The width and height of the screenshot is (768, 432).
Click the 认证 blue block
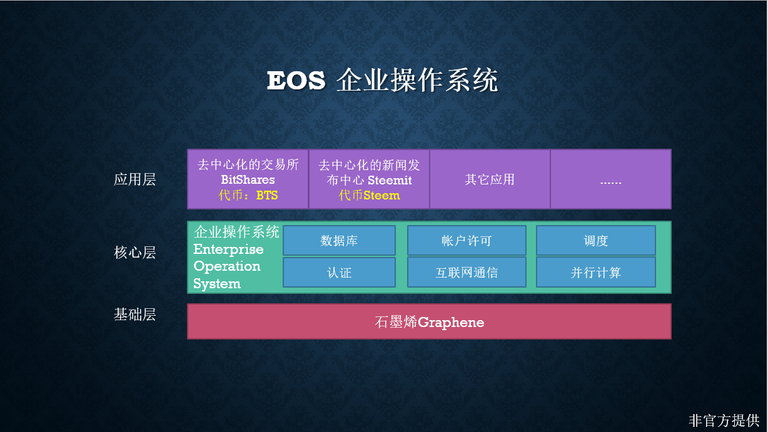tap(339, 272)
